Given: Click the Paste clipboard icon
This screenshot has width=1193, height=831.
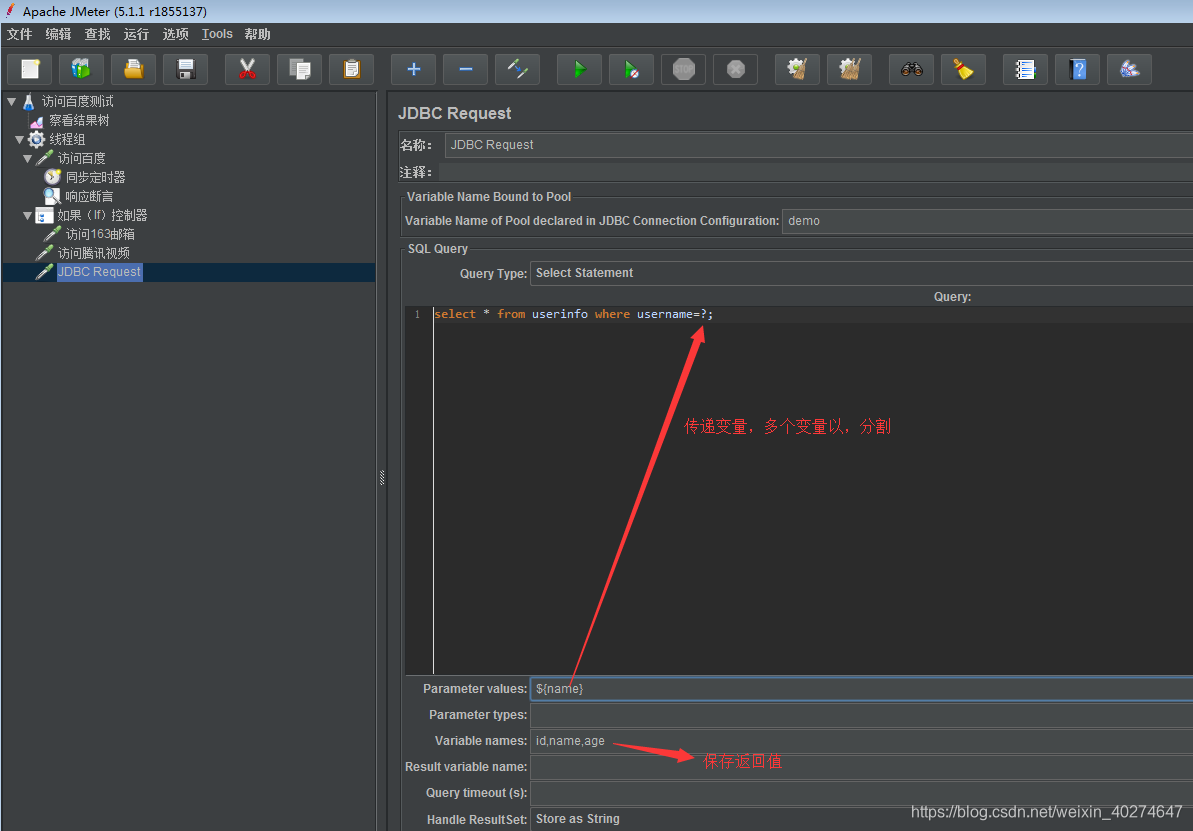Looking at the screenshot, I should pyautogui.click(x=352, y=69).
